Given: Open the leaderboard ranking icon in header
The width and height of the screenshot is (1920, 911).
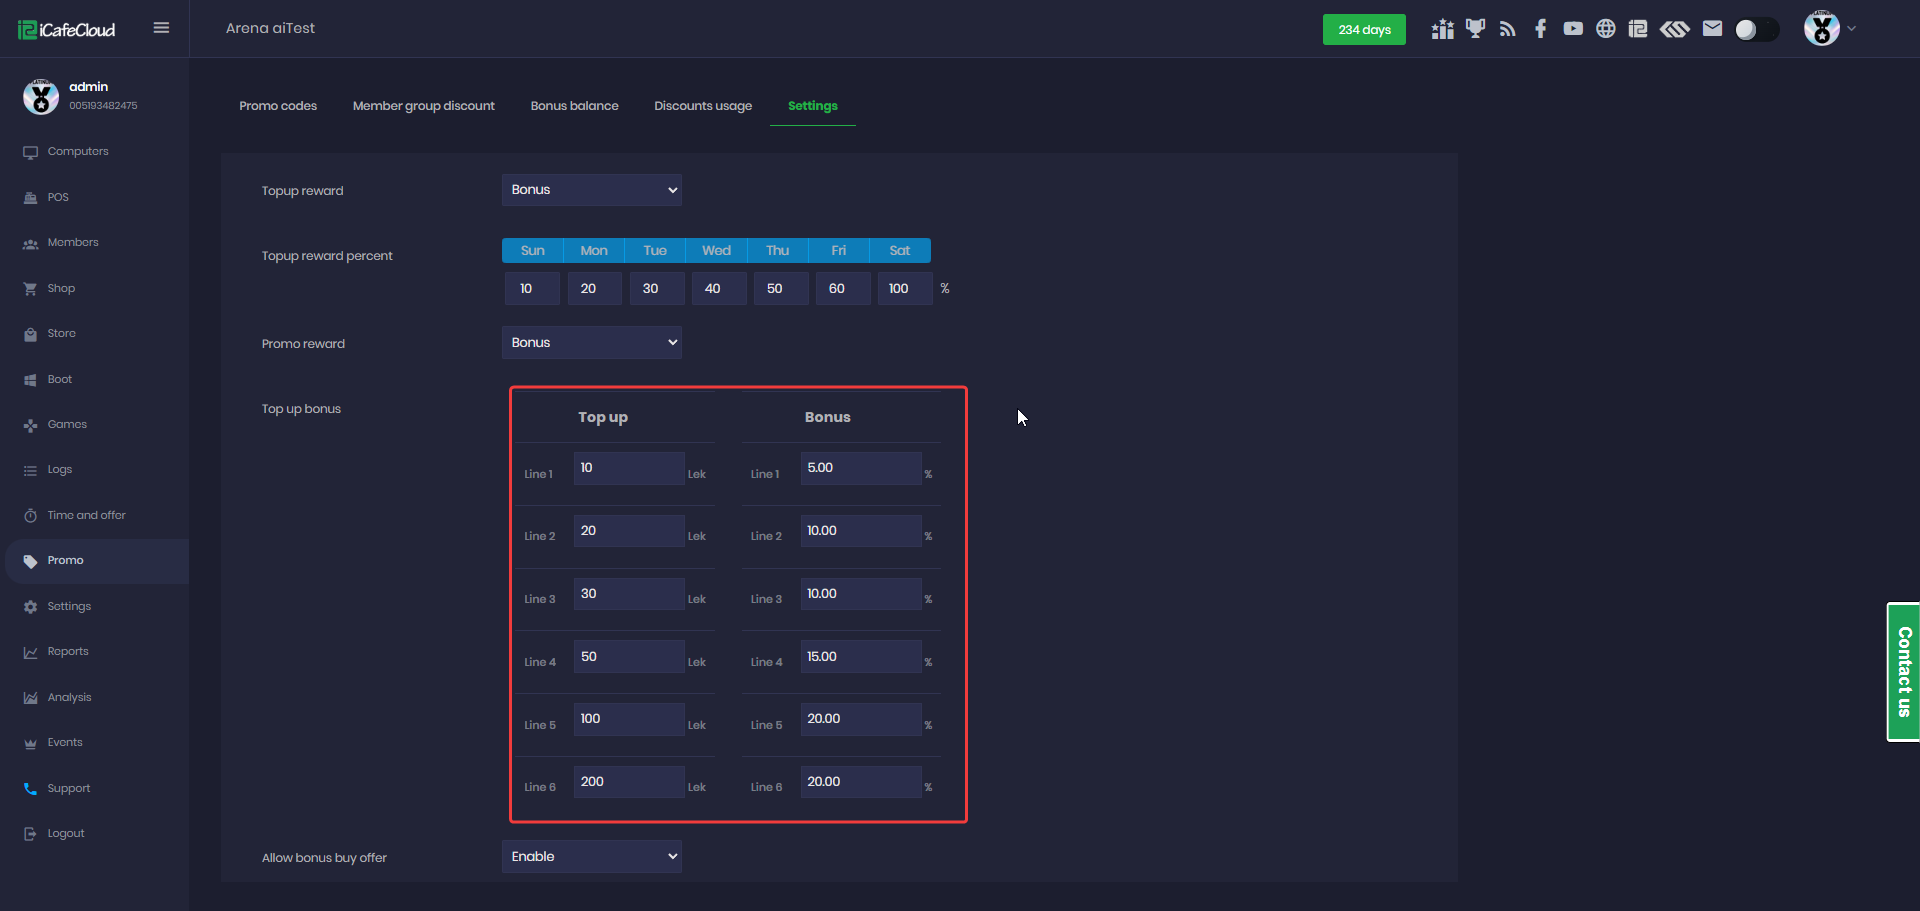Looking at the screenshot, I should (1442, 29).
